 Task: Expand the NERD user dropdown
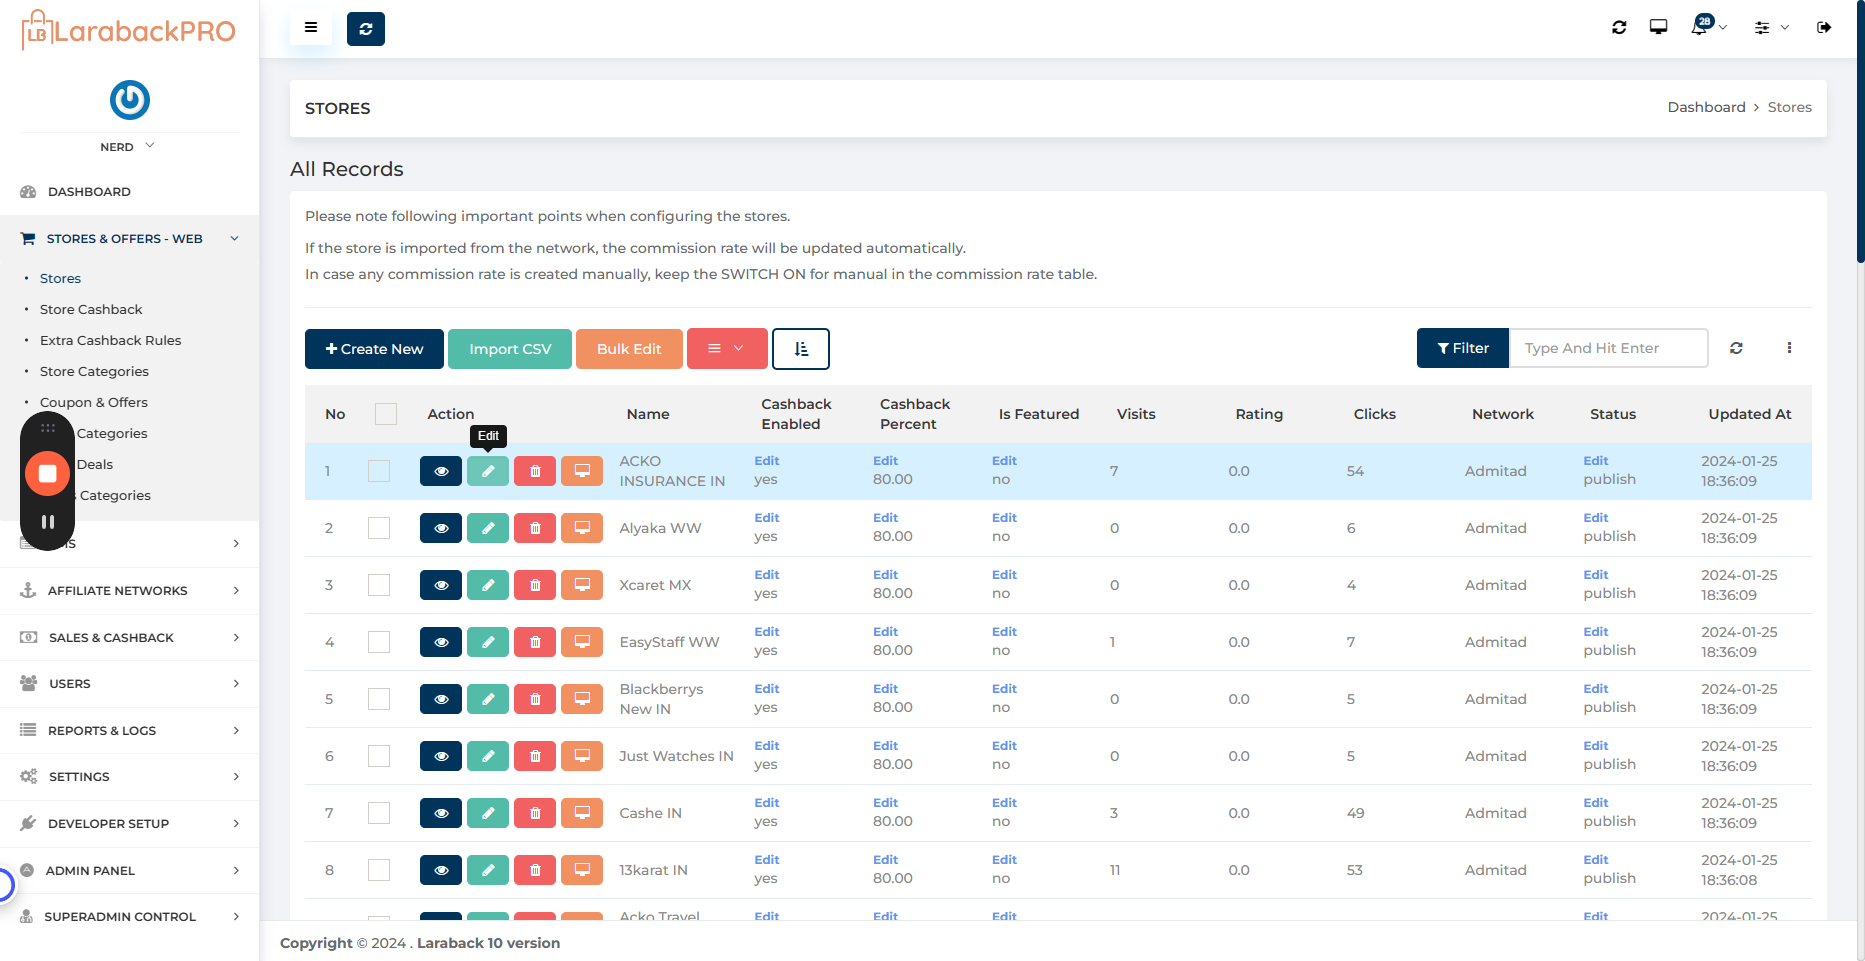pyautogui.click(x=128, y=147)
